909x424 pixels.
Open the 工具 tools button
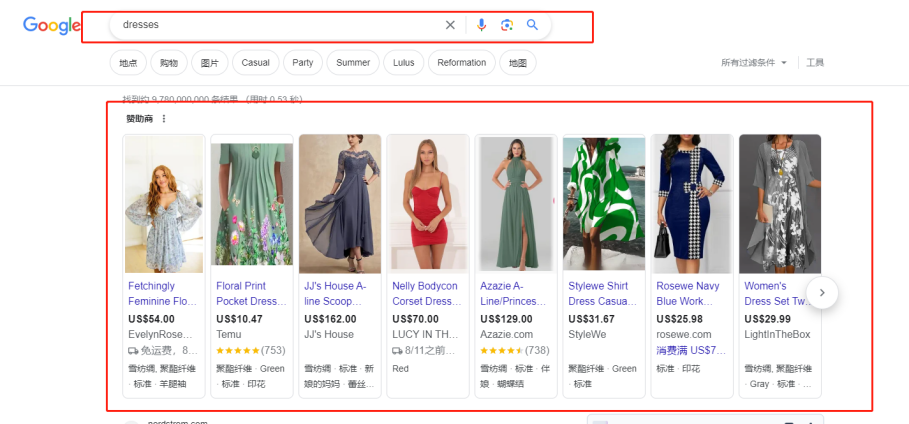815,63
